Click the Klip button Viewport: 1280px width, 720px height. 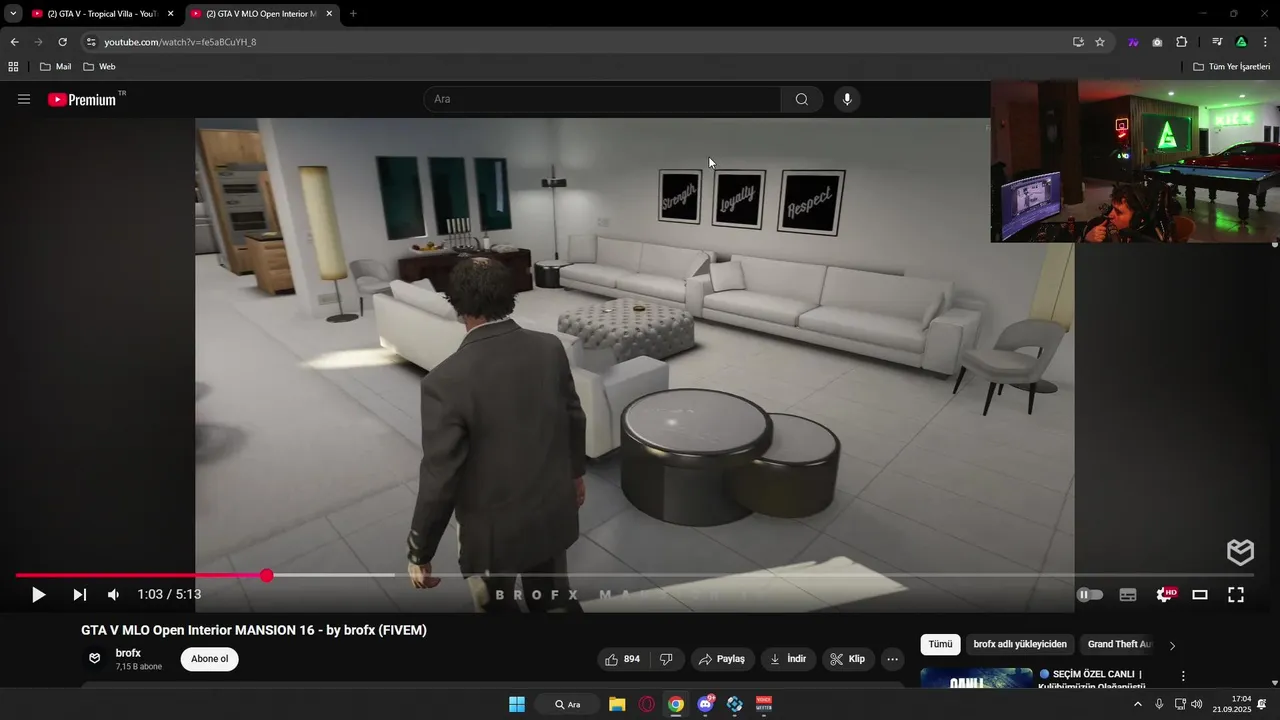click(848, 659)
